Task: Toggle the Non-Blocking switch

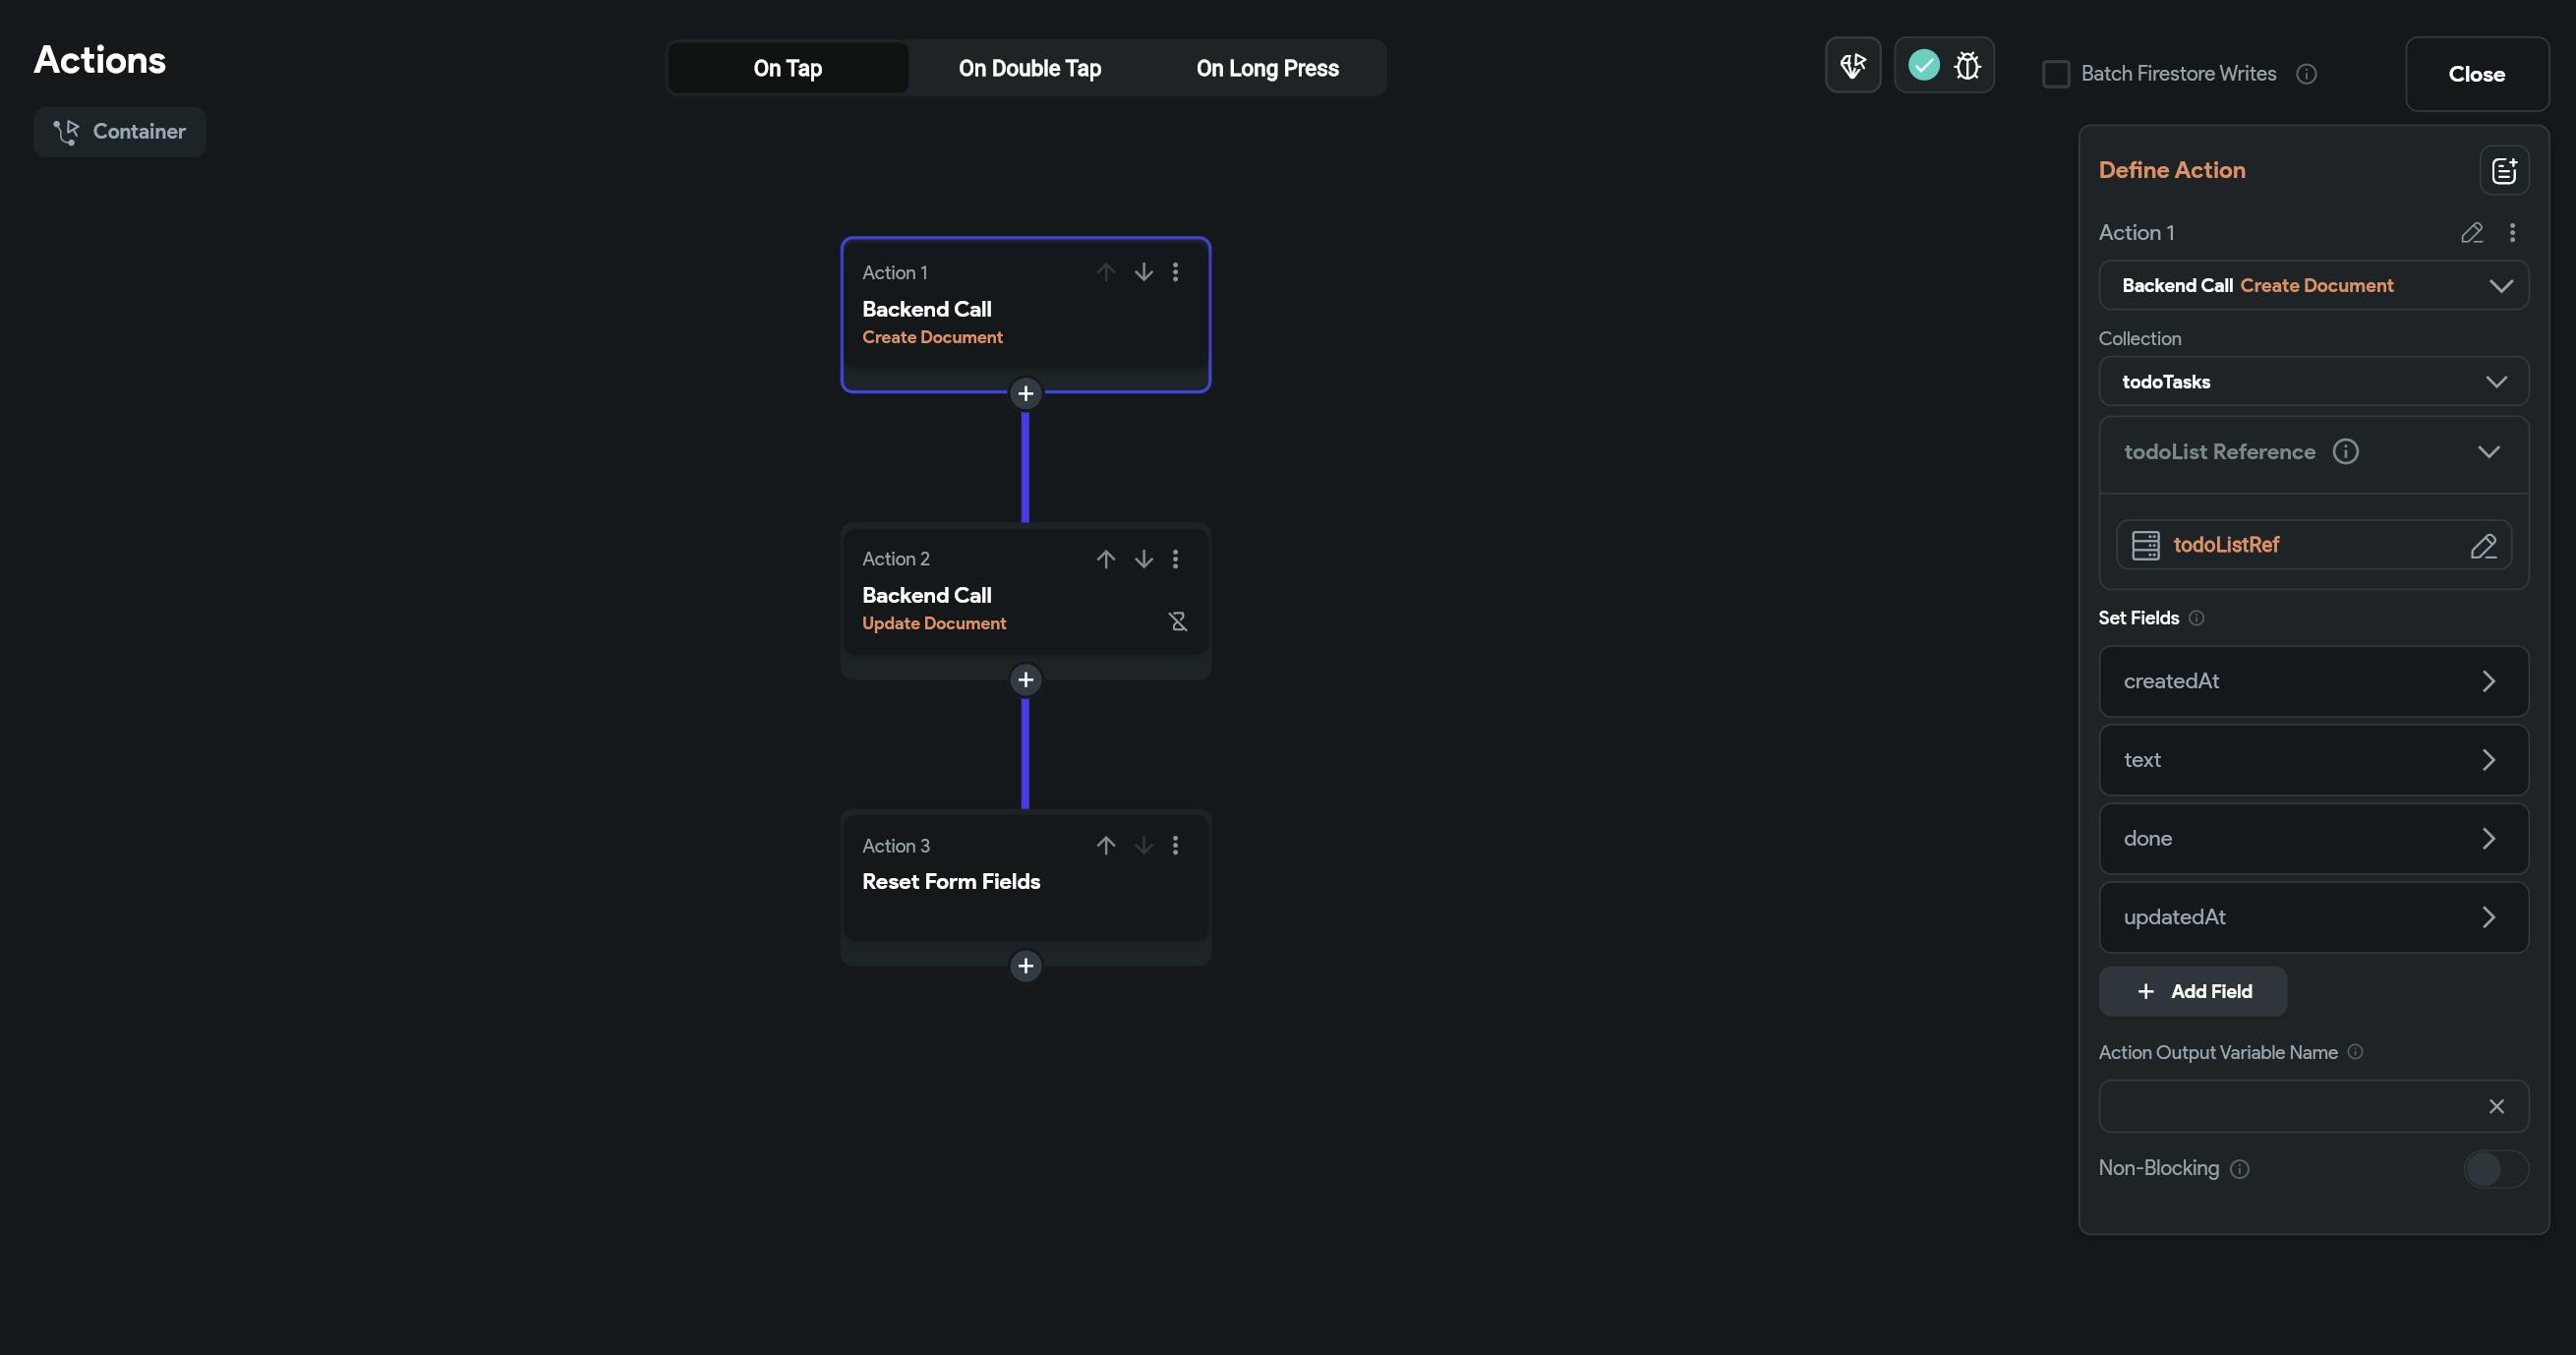Action: 2495,1168
